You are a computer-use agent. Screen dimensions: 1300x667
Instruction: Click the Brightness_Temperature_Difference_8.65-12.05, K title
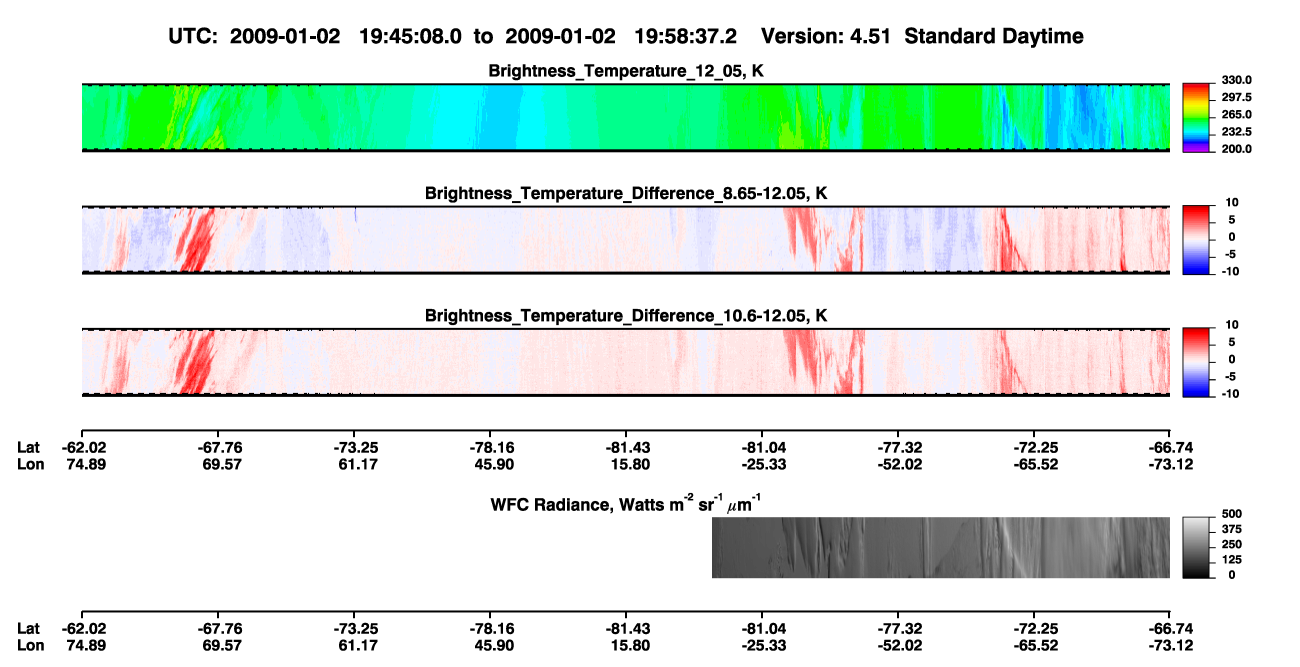pos(625,193)
